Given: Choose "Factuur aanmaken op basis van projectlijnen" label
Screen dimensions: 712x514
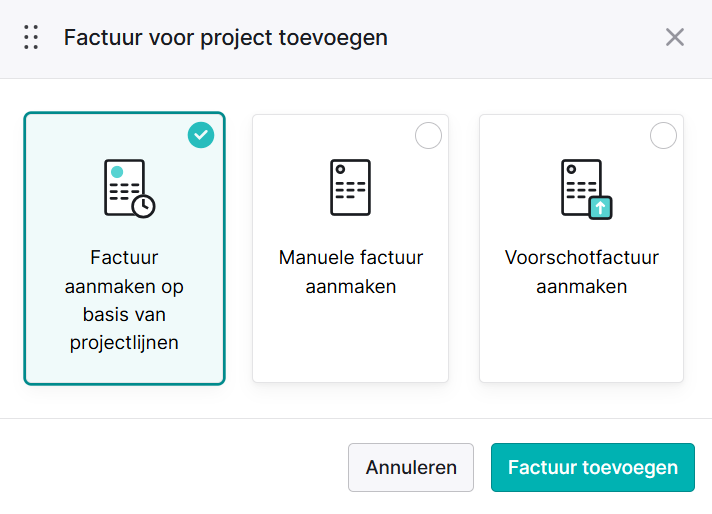Looking at the screenshot, I should 124,300.
